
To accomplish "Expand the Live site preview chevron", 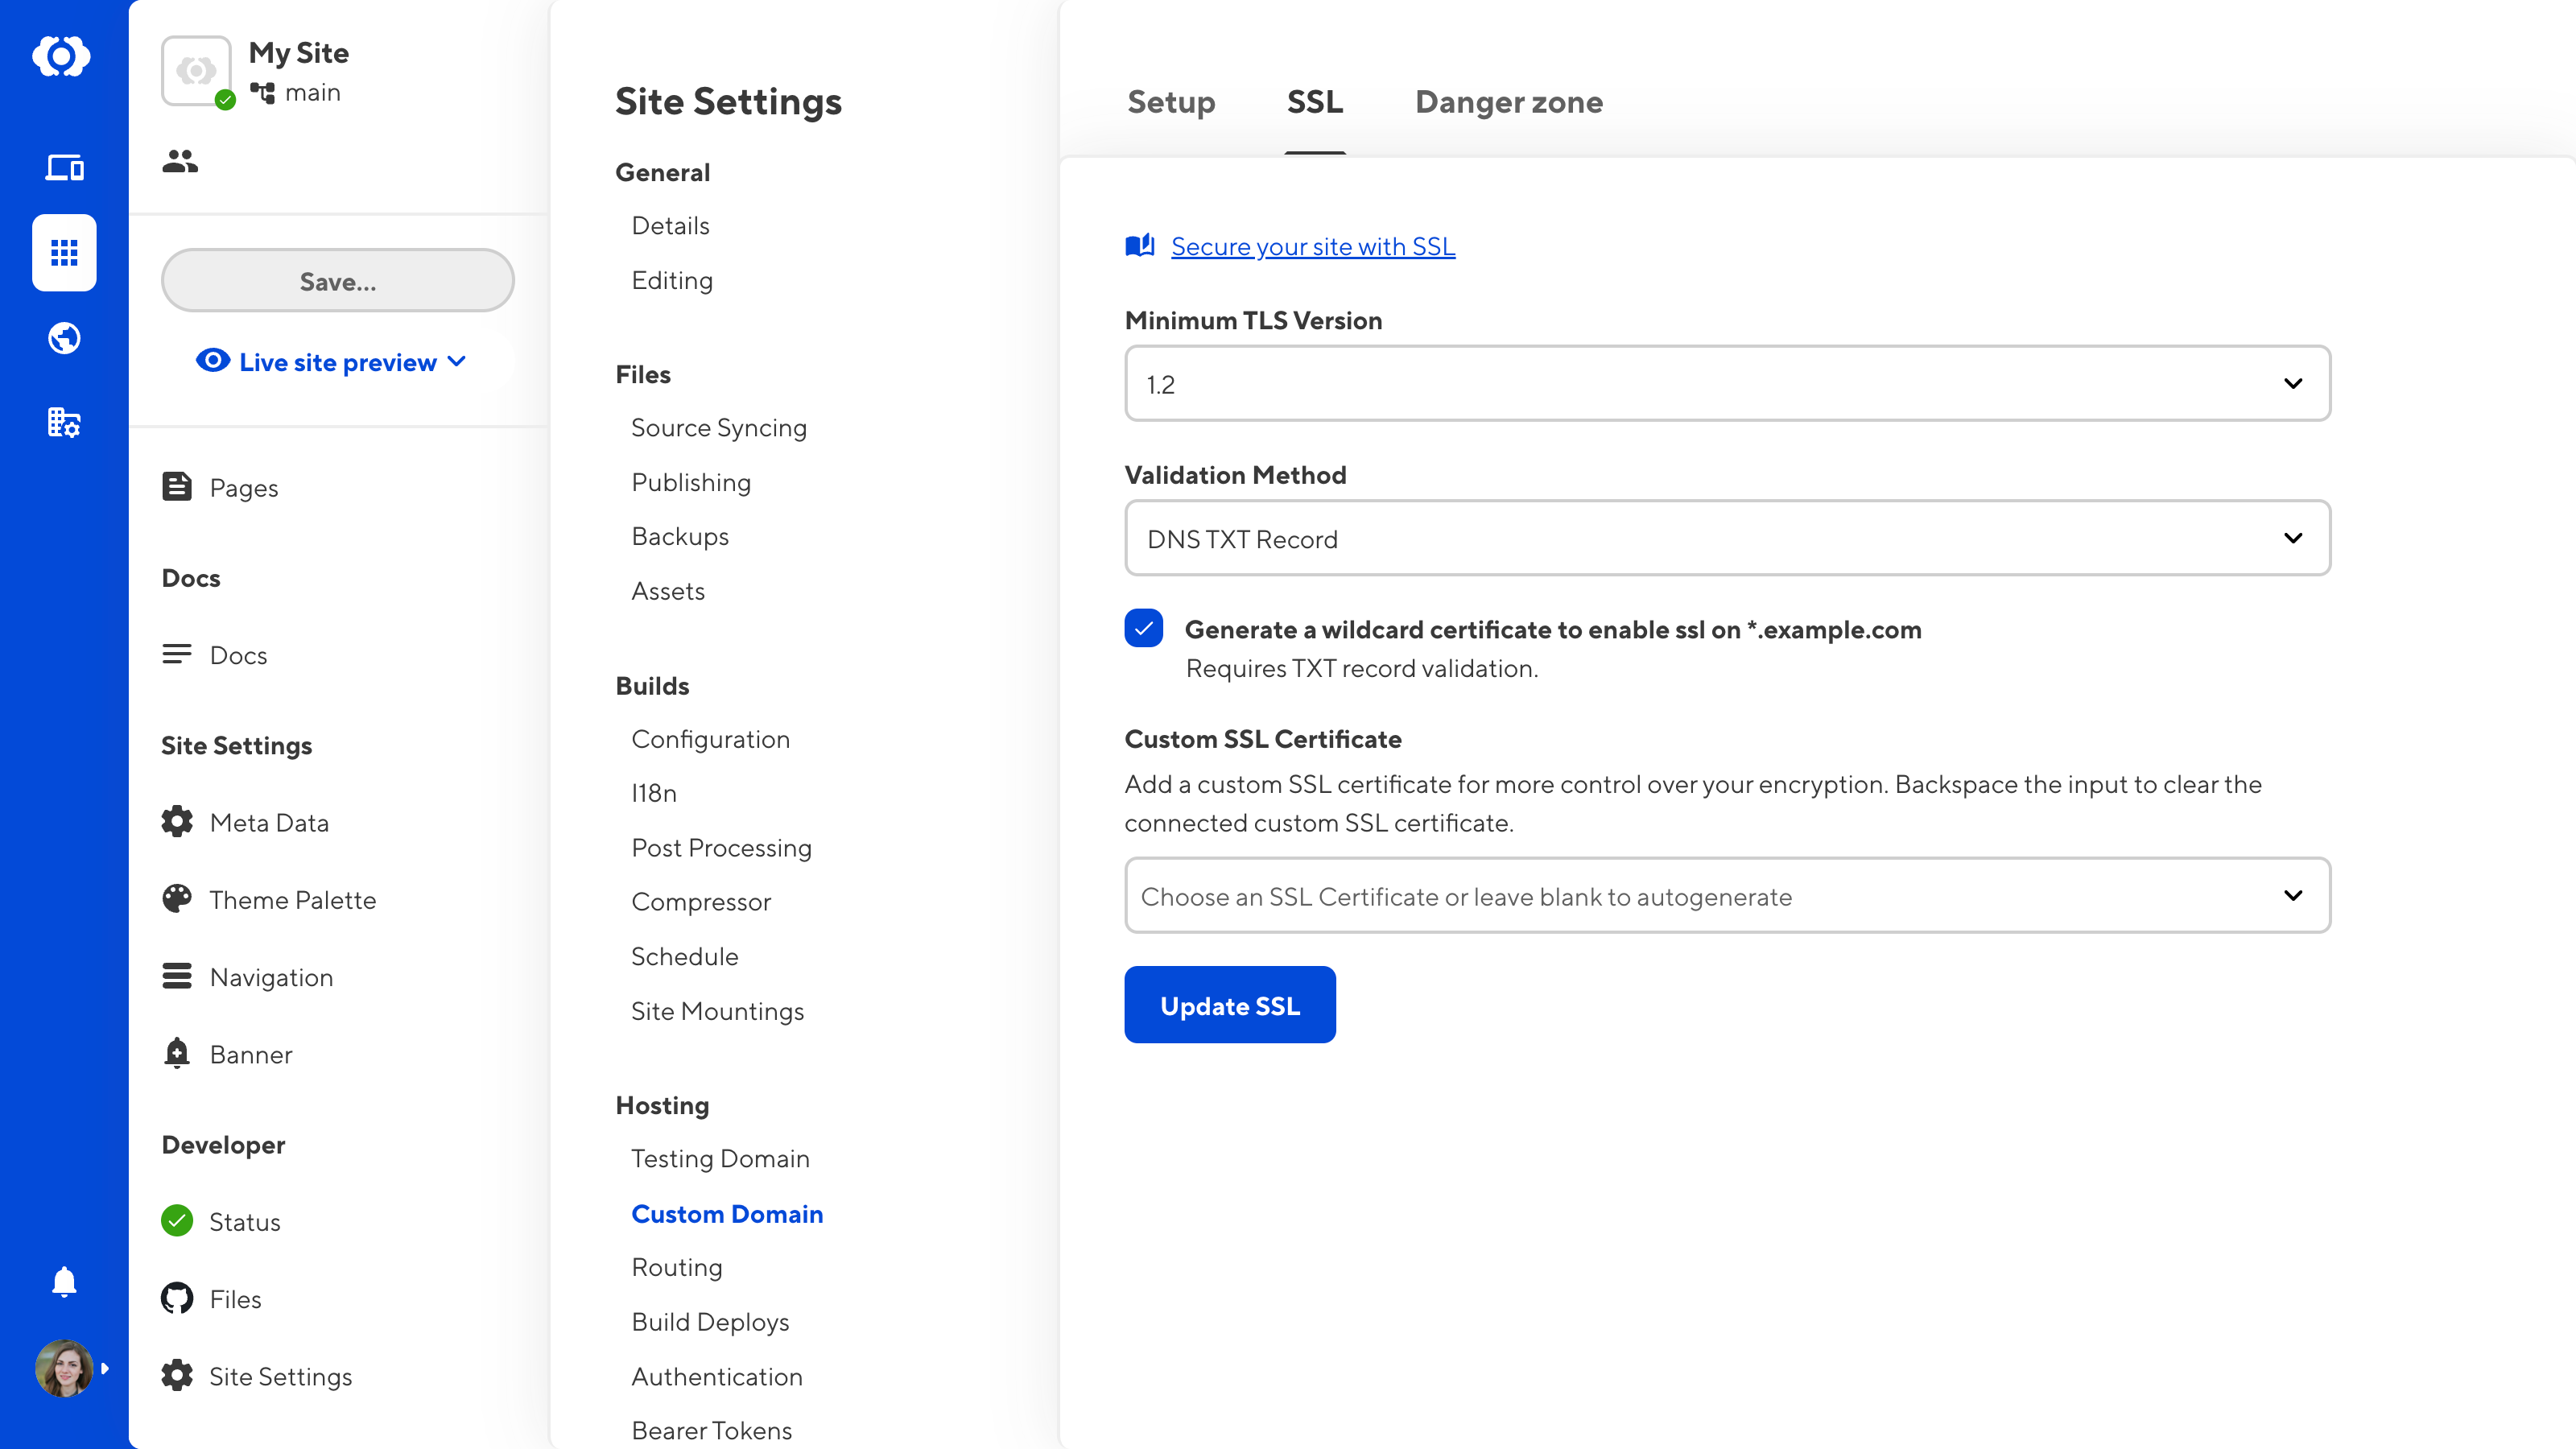I will pyautogui.click(x=457, y=361).
